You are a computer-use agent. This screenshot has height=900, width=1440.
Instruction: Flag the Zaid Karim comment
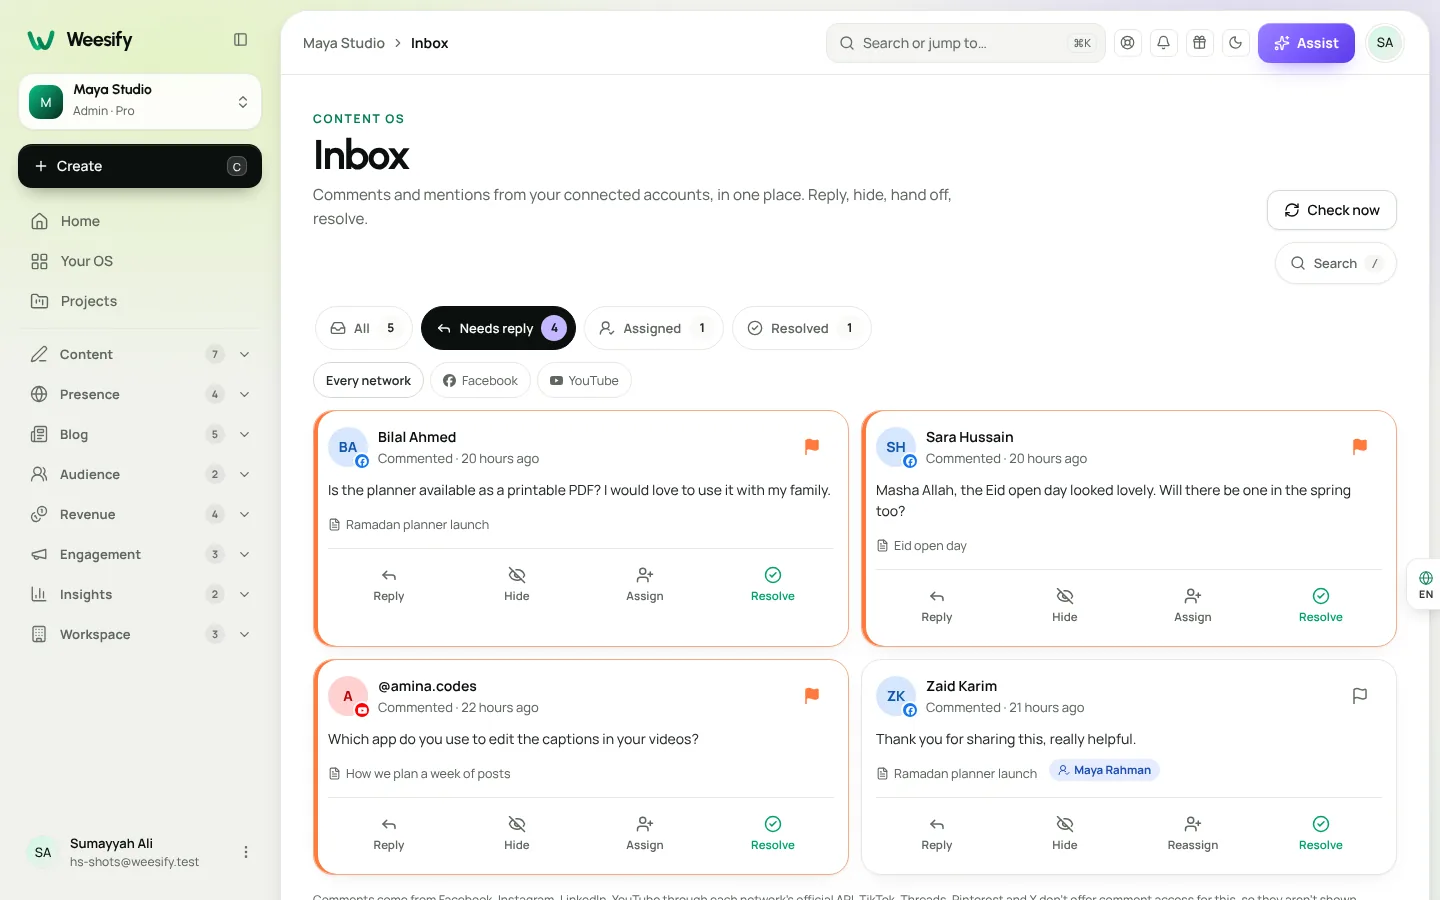1360,696
